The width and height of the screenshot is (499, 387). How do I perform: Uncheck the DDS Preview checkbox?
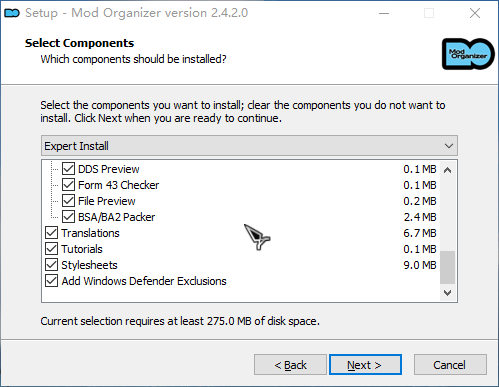pyautogui.click(x=68, y=169)
